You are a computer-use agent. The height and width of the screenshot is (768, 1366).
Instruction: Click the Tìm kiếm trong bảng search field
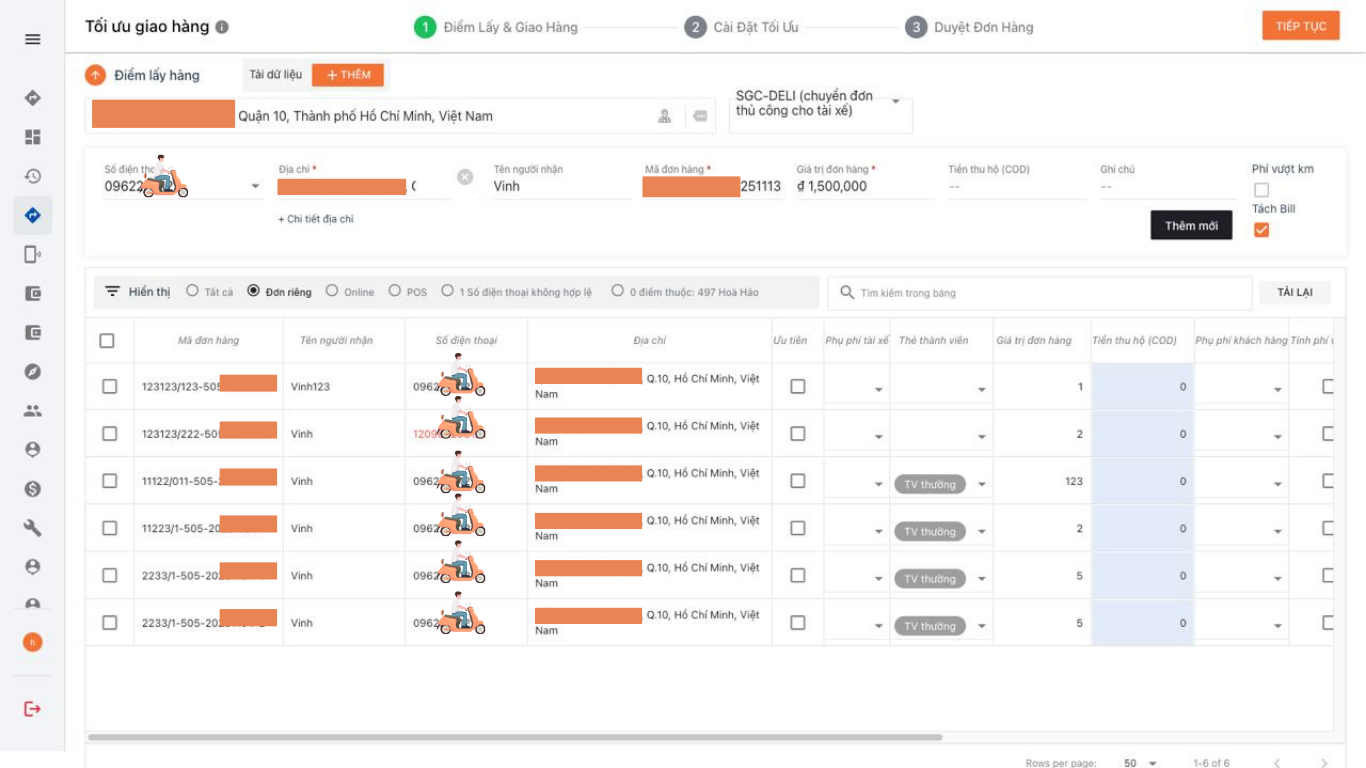pyautogui.click(x=1040, y=293)
